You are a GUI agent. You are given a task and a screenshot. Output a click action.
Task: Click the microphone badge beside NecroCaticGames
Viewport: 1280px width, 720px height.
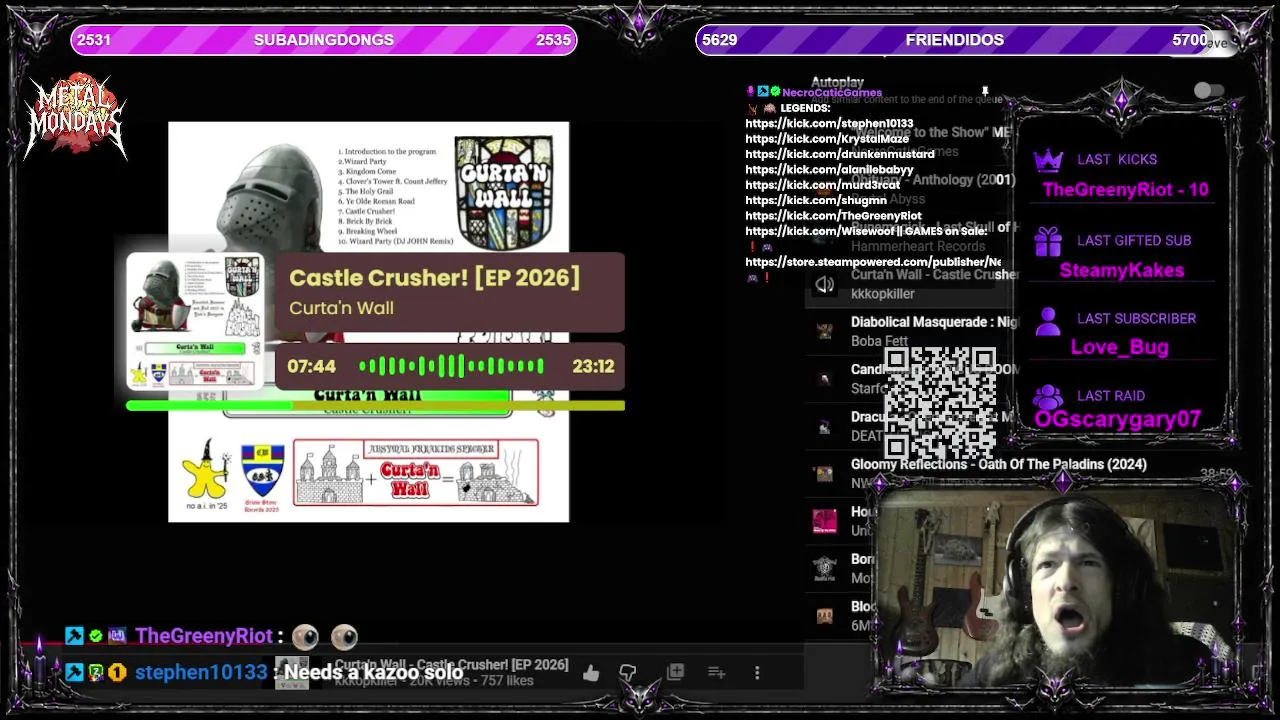[751, 92]
